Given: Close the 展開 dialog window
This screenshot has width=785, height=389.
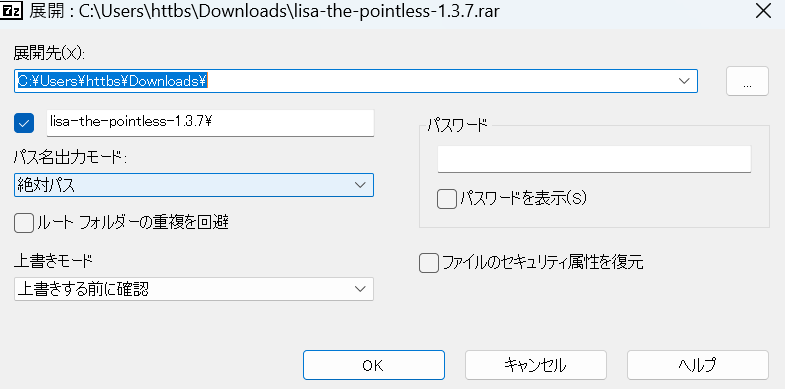Looking at the screenshot, I should coord(763,11).
